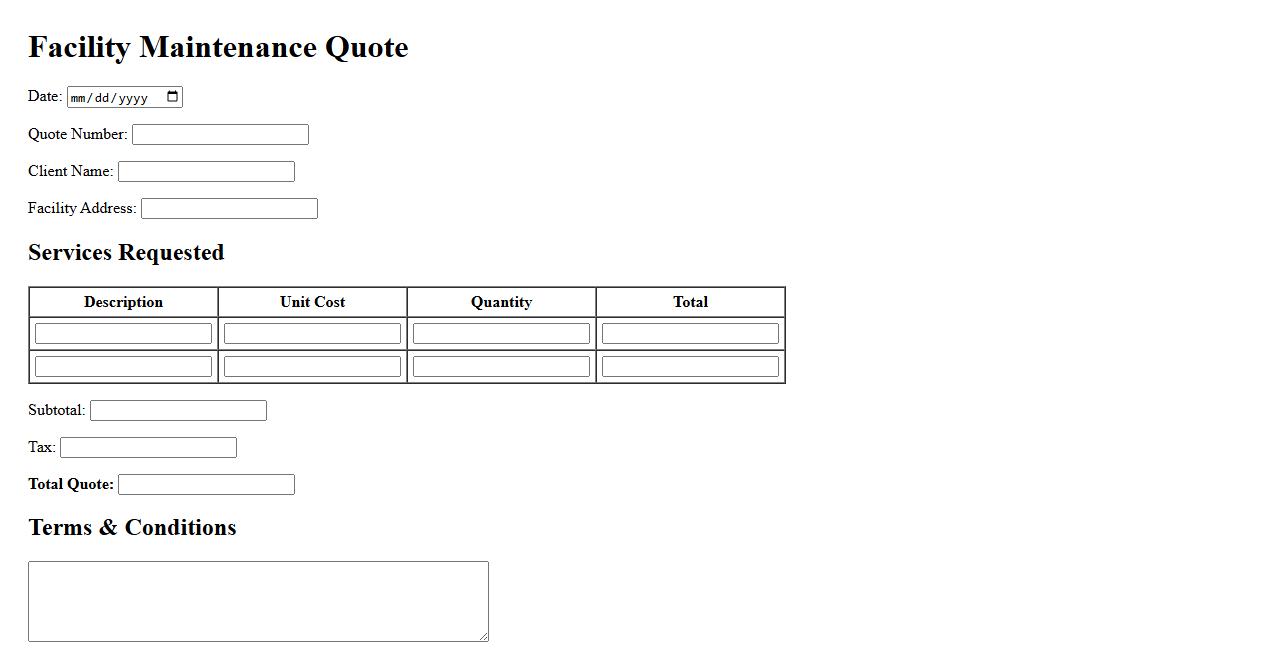Click the Total Quote input field
Image resolution: width=1278 pixels, height=650 pixels.
(x=206, y=484)
